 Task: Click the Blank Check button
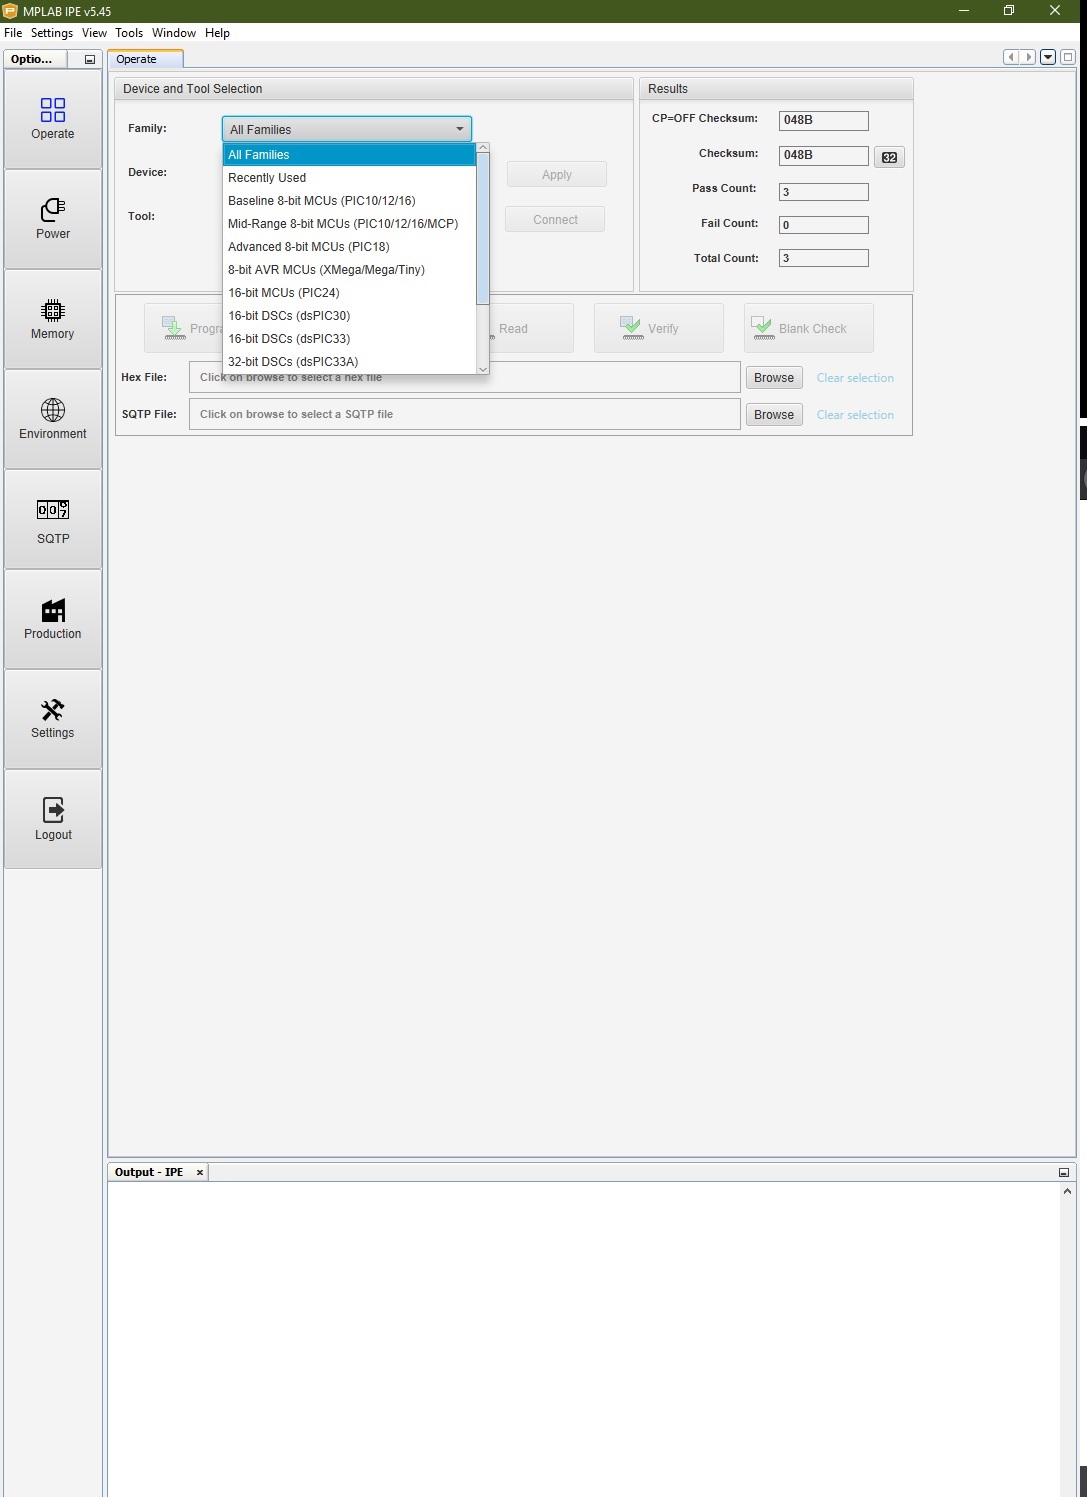click(808, 328)
